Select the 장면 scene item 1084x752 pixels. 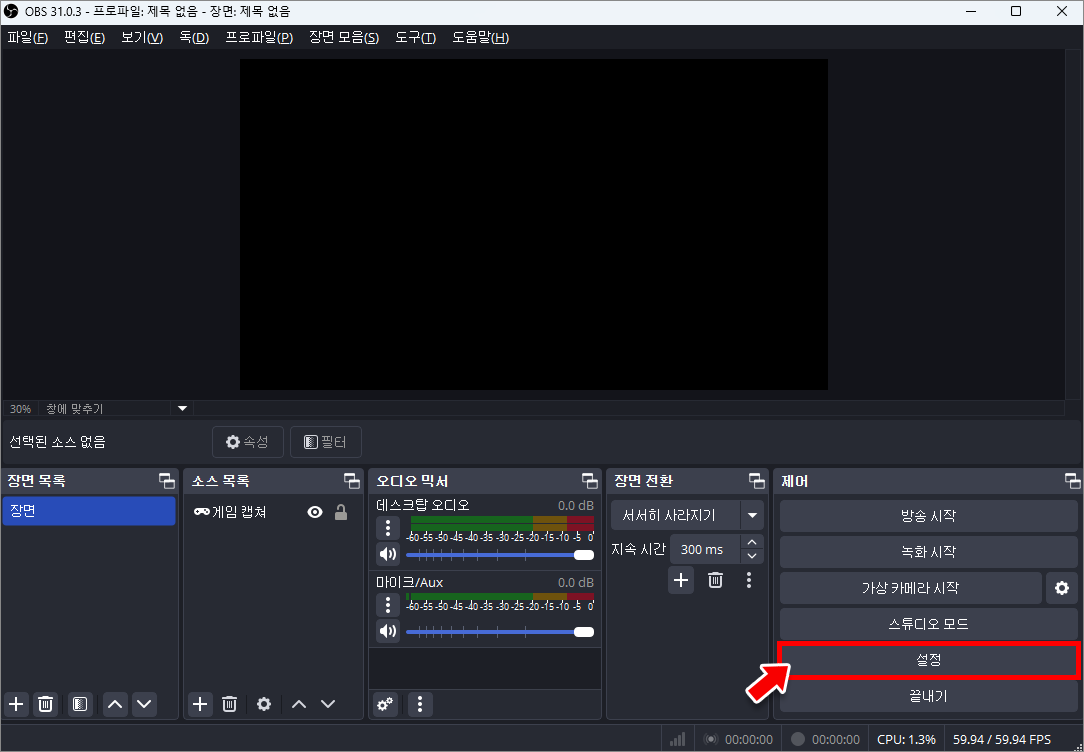pos(88,511)
